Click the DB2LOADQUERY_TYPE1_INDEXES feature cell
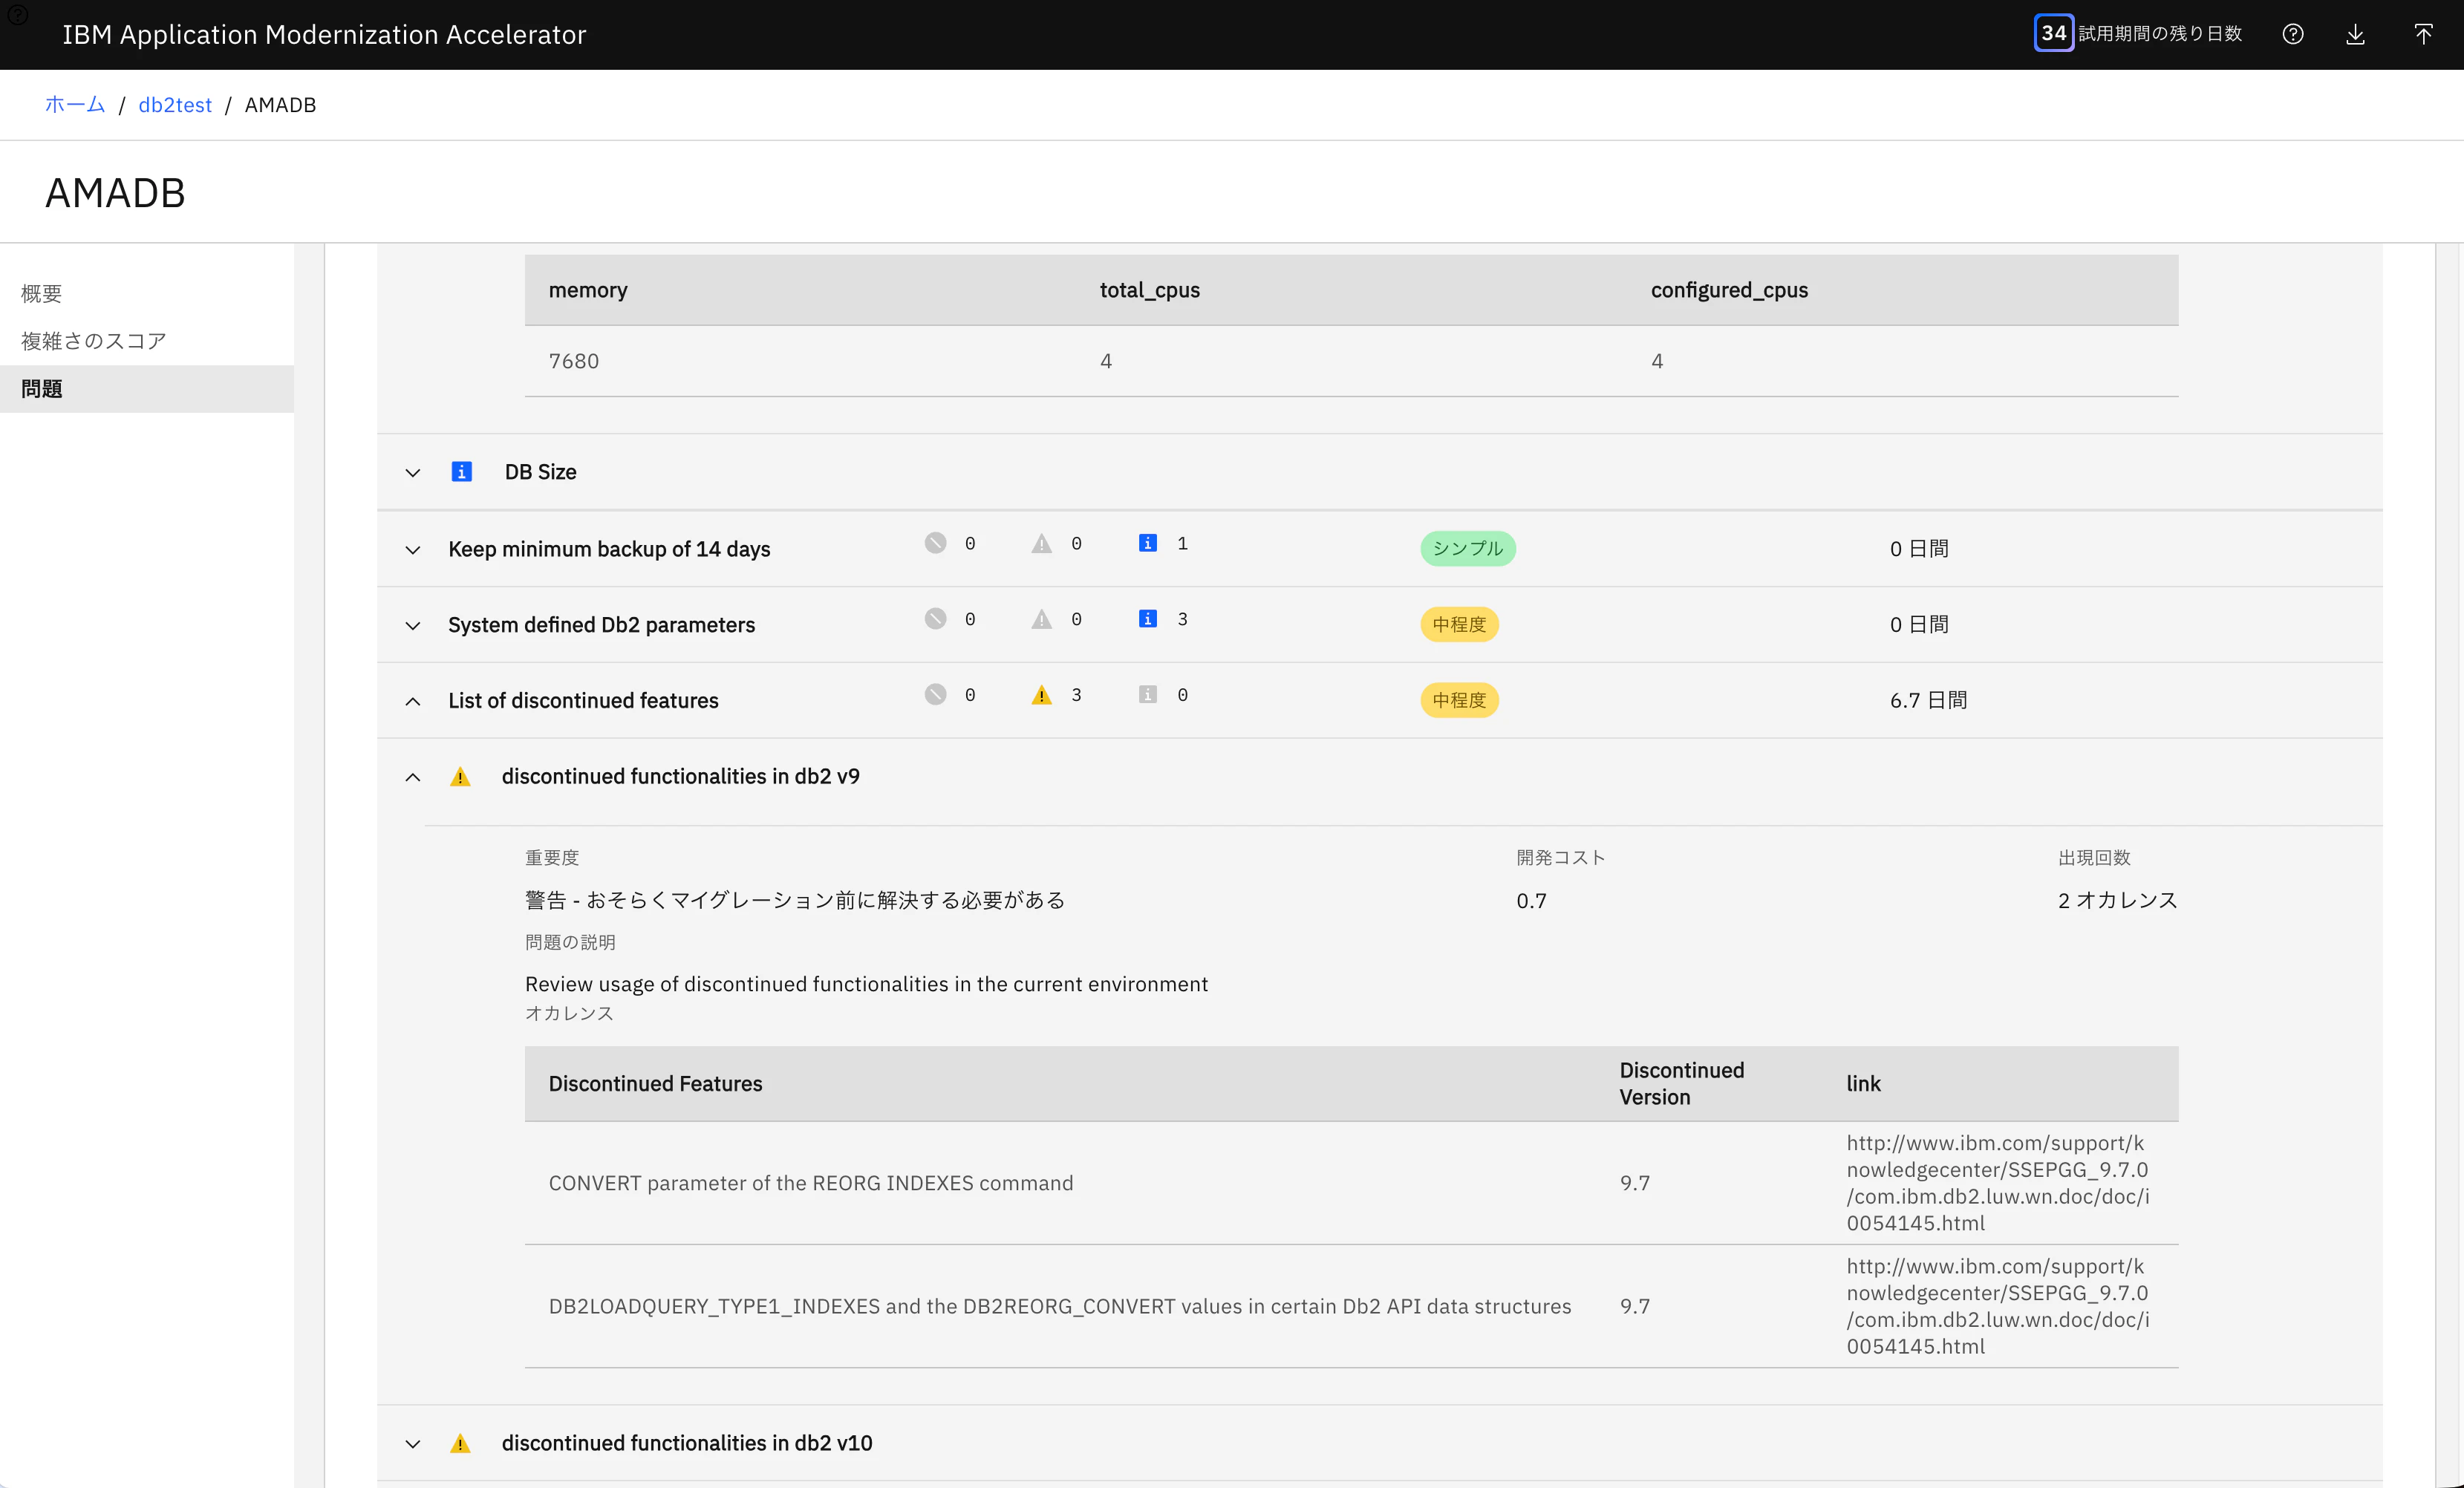The image size is (2464, 1488). 1060,1306
